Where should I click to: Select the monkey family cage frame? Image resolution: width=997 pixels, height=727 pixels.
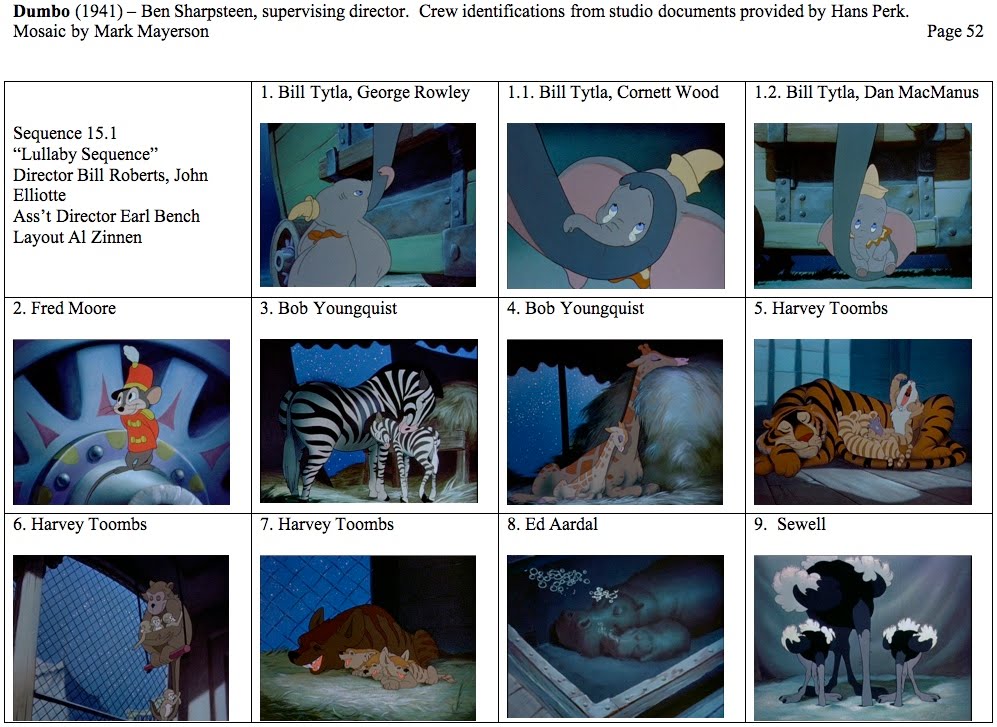coord(121,637)
